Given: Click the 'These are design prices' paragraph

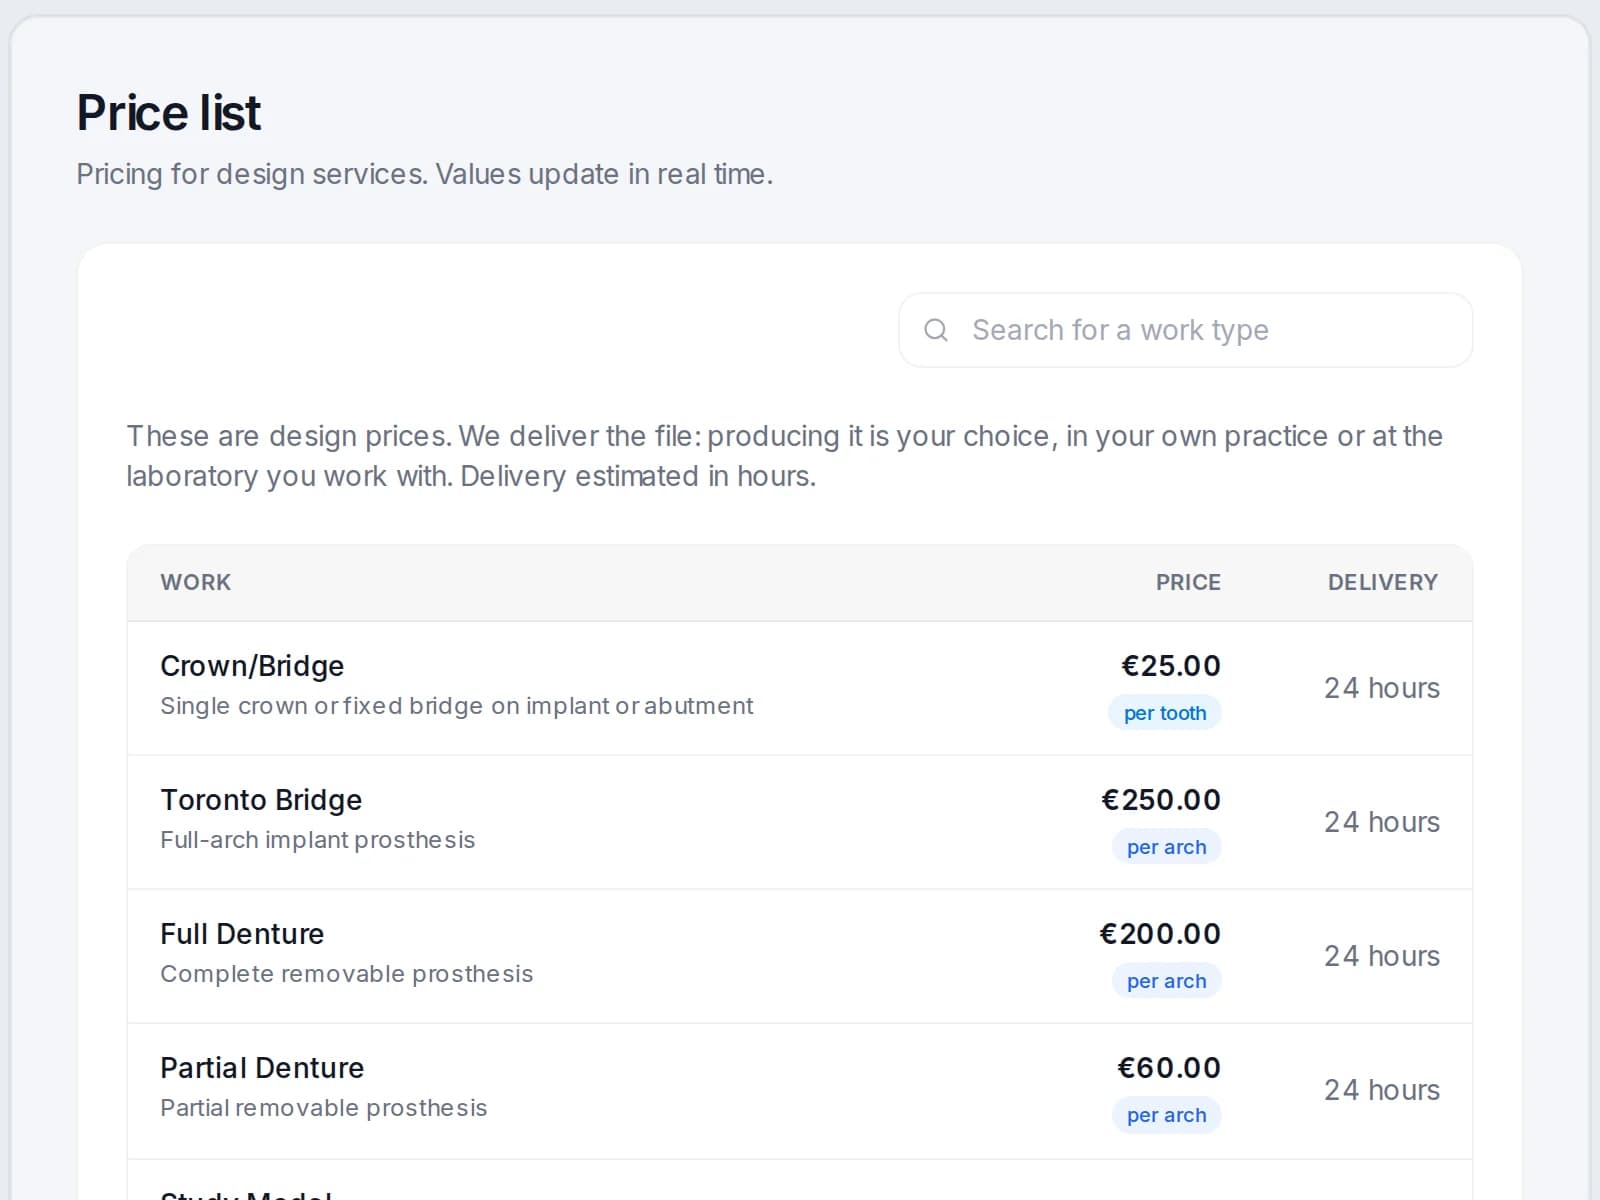Looking at the screenshot, I should coord(785,456).
